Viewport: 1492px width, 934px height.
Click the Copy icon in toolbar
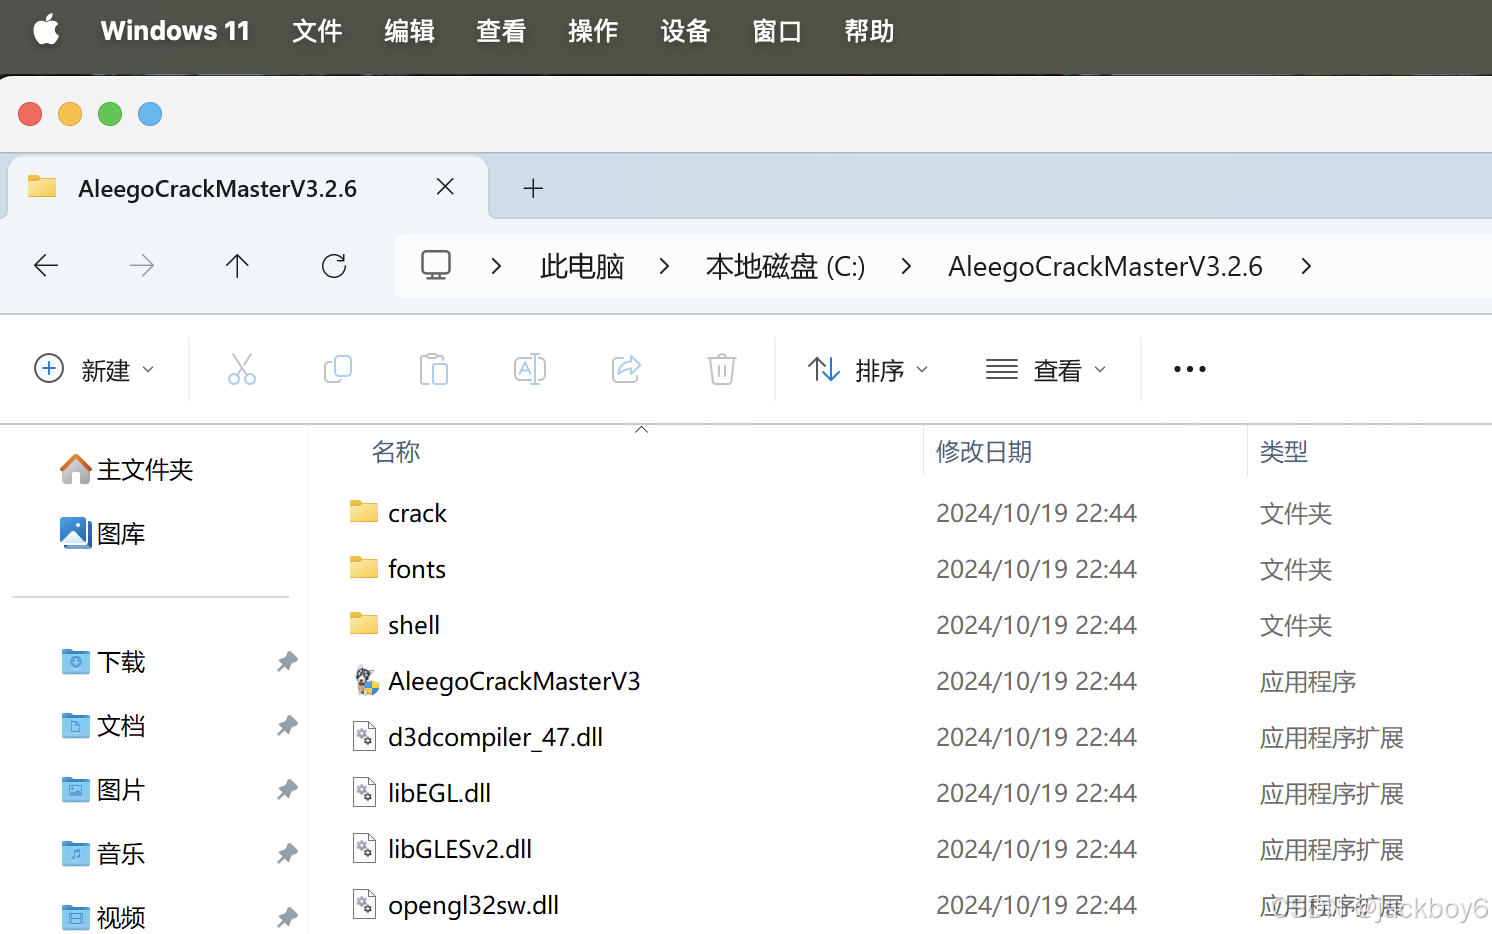(338, 369)
